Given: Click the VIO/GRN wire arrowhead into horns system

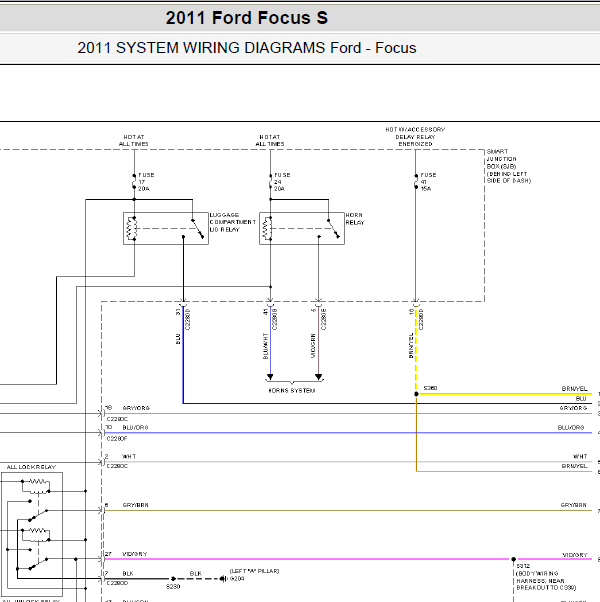Looking at the screenshot, I should (319, 377).
